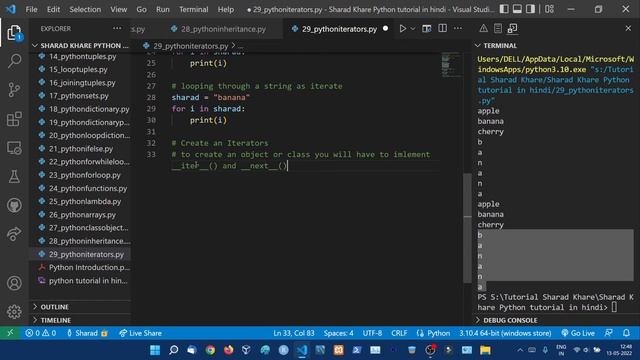Change indentation via Spaces: 4

tap(338, 333)
